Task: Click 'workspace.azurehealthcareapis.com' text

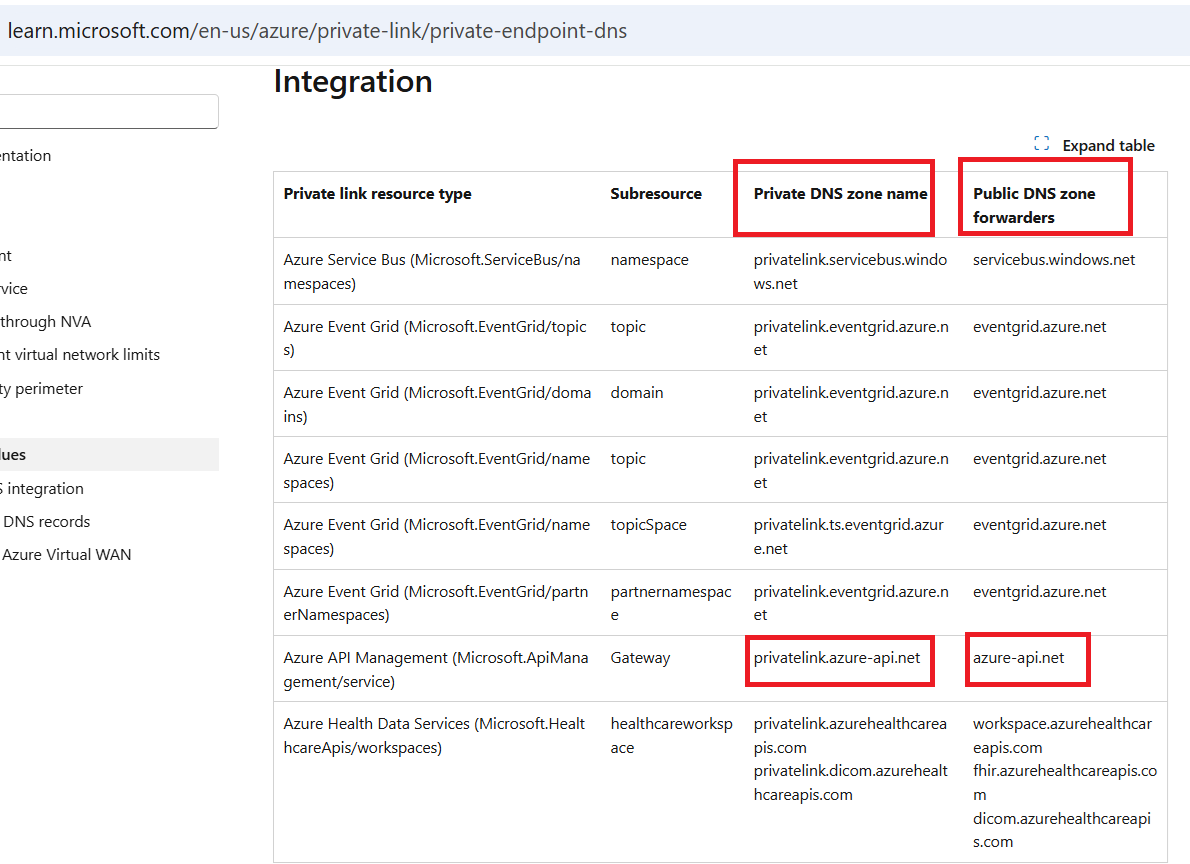Action: click(1062, 736)
